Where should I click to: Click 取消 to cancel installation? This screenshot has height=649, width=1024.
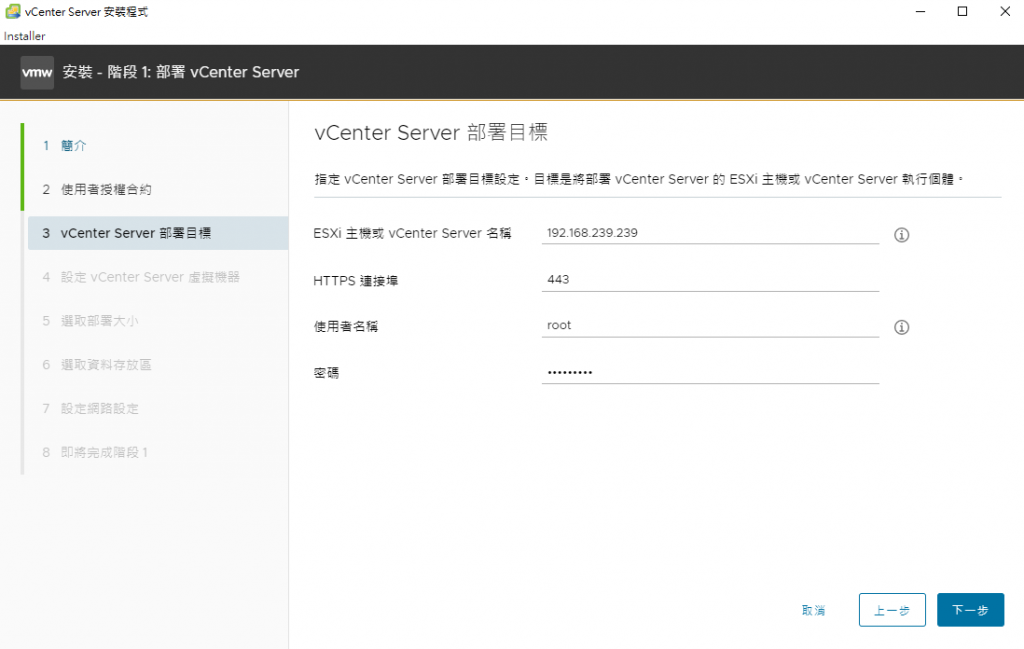pos(814,610)
